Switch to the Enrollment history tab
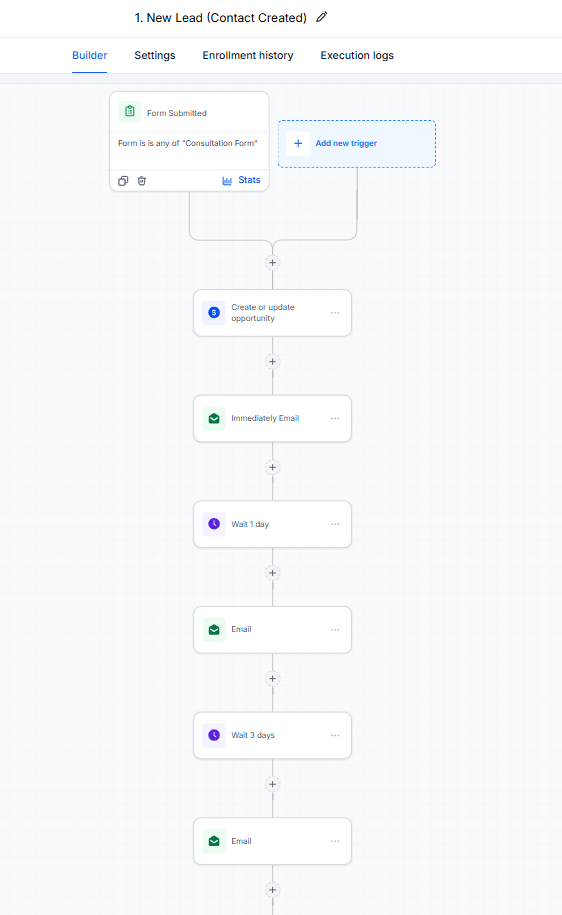562x915 pixels. [248, 55]
